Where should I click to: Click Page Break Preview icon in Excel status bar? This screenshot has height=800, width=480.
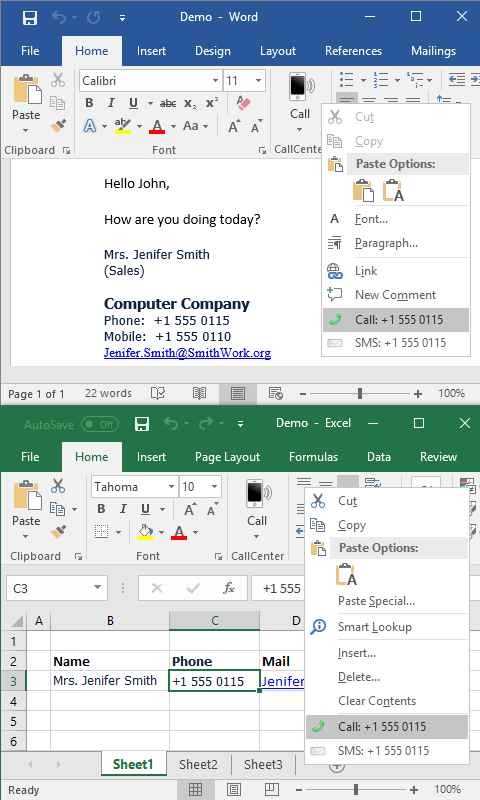[272, 789]
